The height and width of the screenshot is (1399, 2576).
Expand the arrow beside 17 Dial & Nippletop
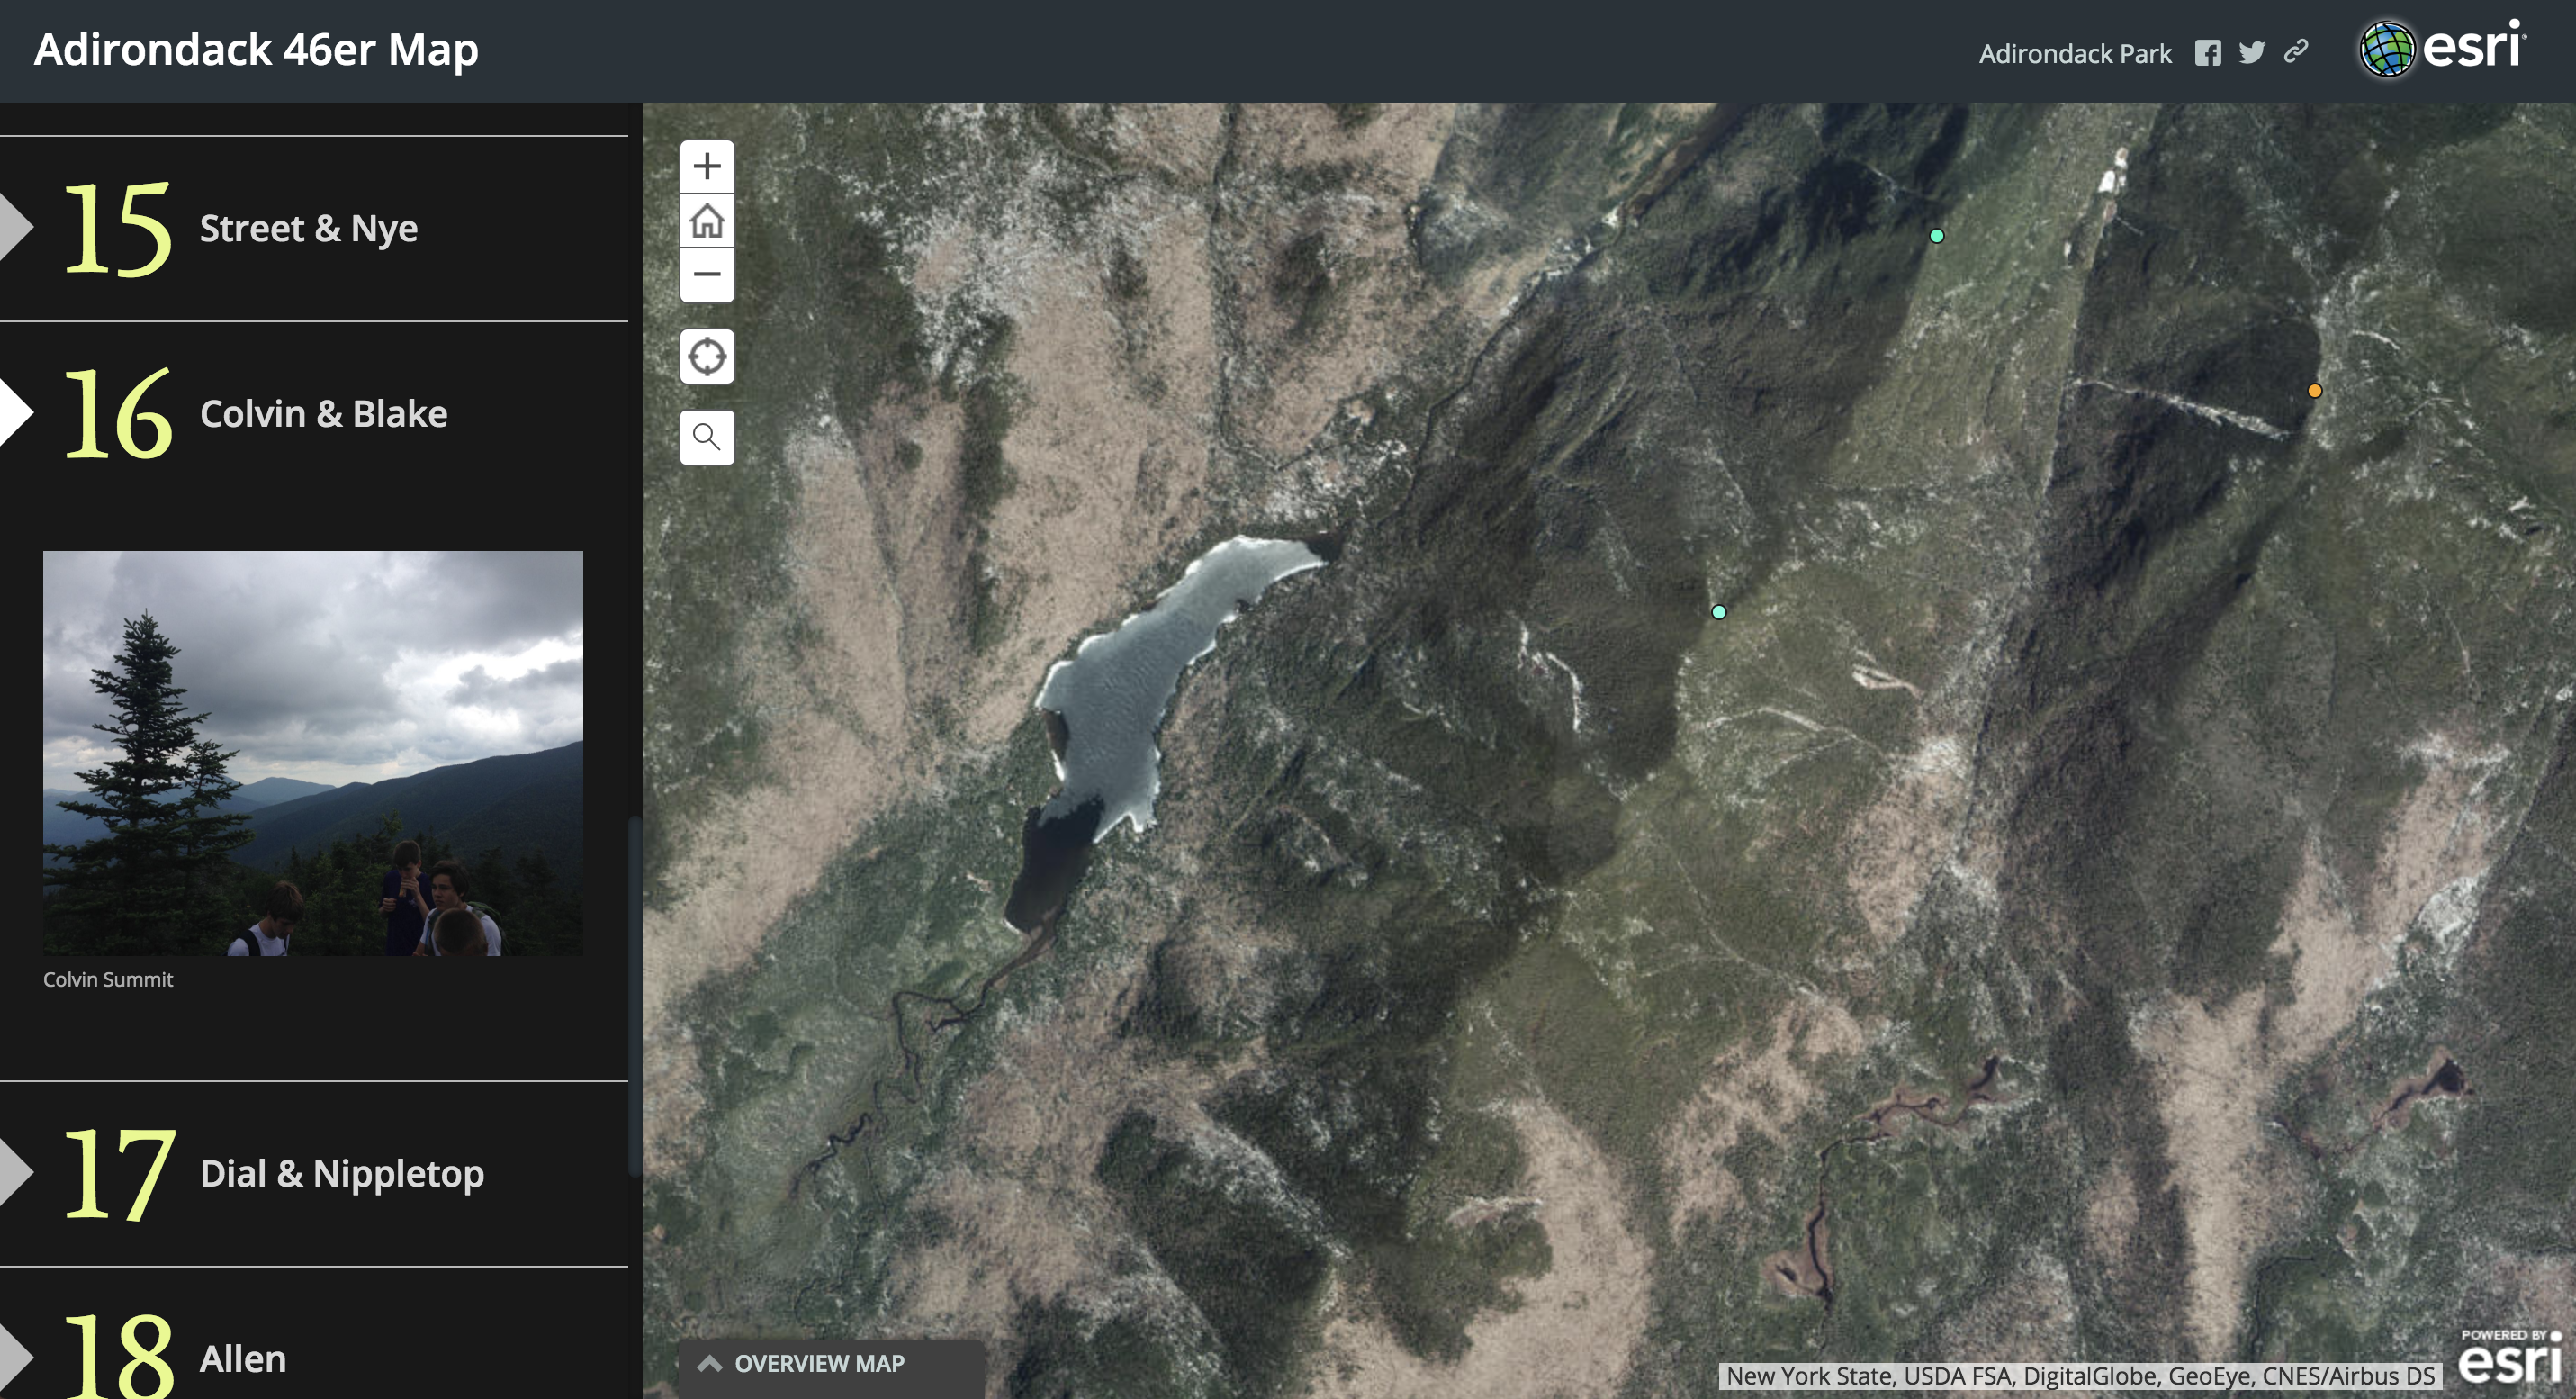click(14, 1172)
